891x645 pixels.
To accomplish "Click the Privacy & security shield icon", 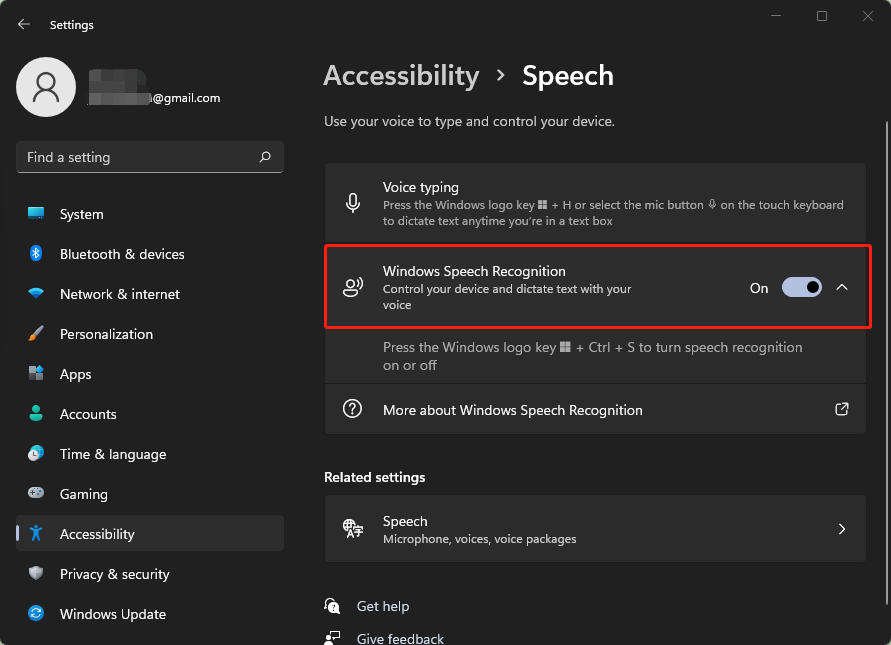I will 36,574.
